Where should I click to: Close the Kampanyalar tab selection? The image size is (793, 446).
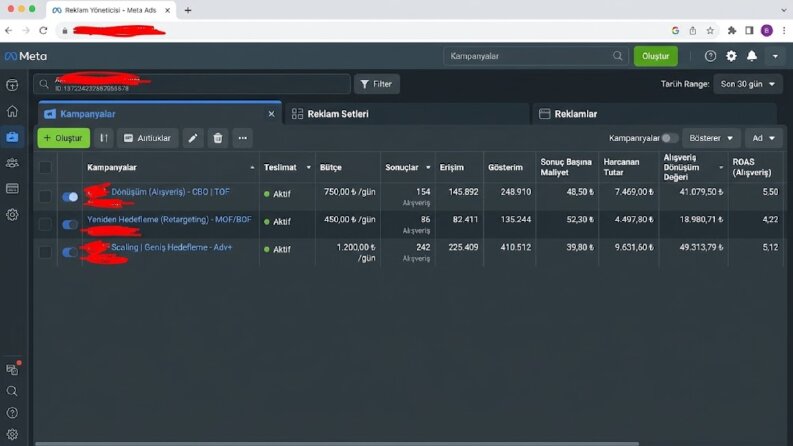pyautogui.click(x=272, y=114)
